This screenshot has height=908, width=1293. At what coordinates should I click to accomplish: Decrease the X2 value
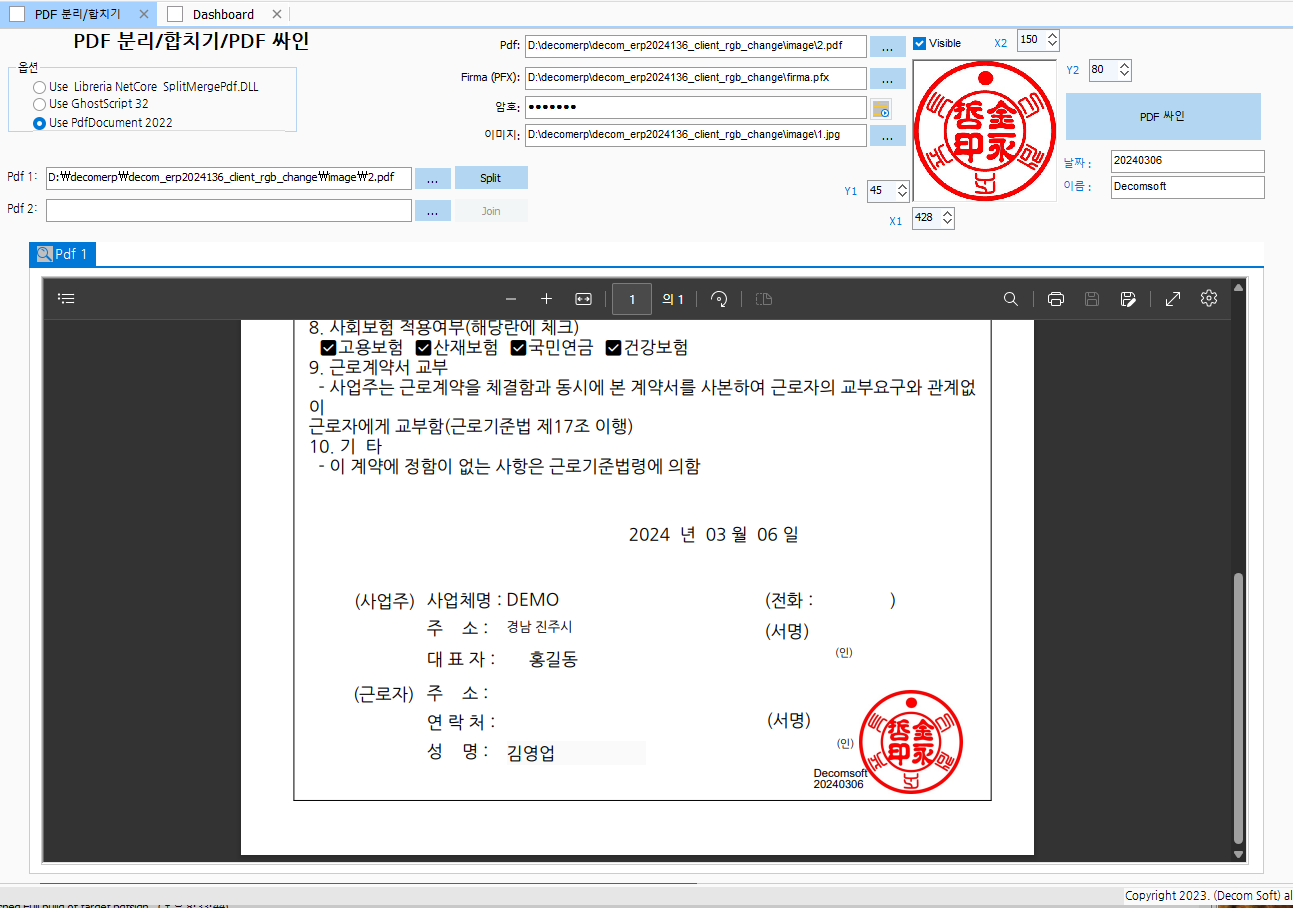click(1051, 46)
